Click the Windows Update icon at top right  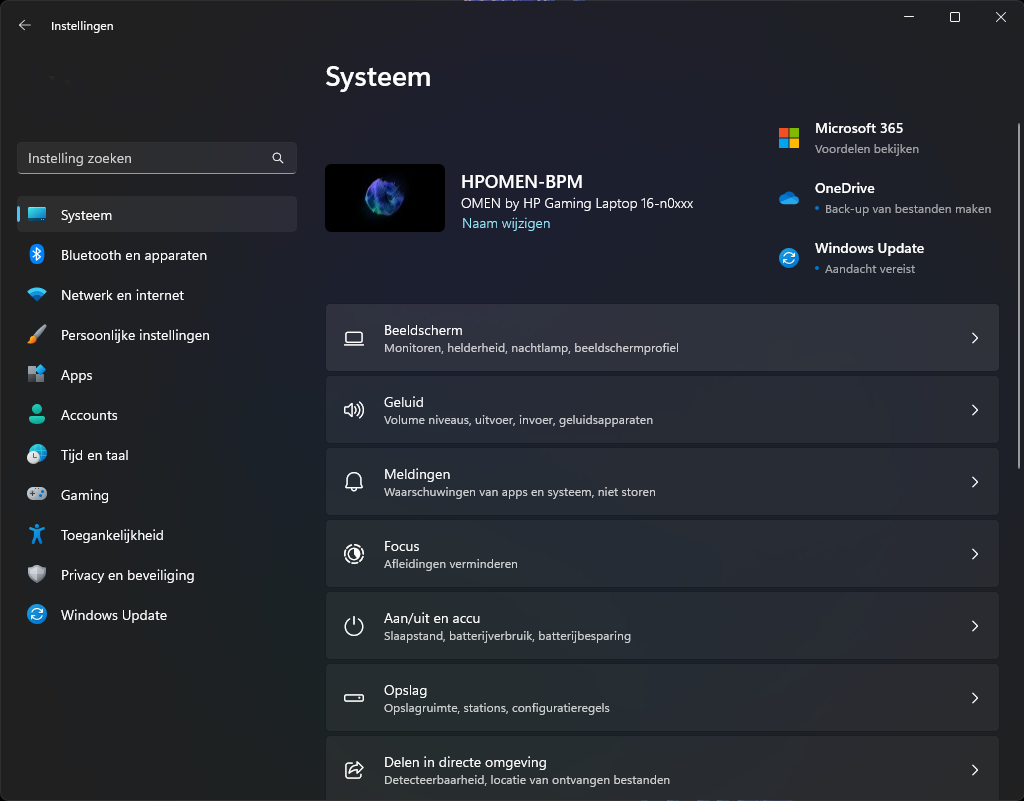point(789,258)
